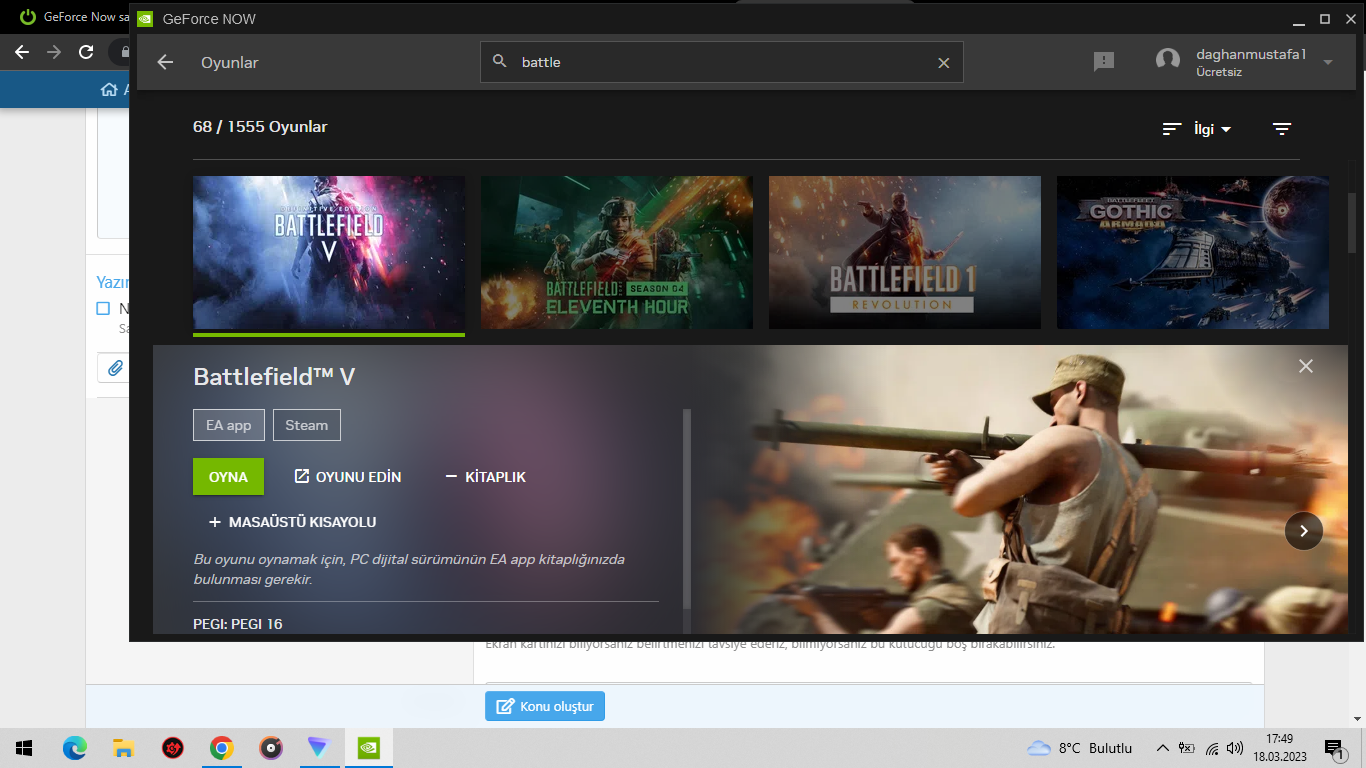
Task: Open File Explorer from the taskbar
Action: (x=123, y=747)
